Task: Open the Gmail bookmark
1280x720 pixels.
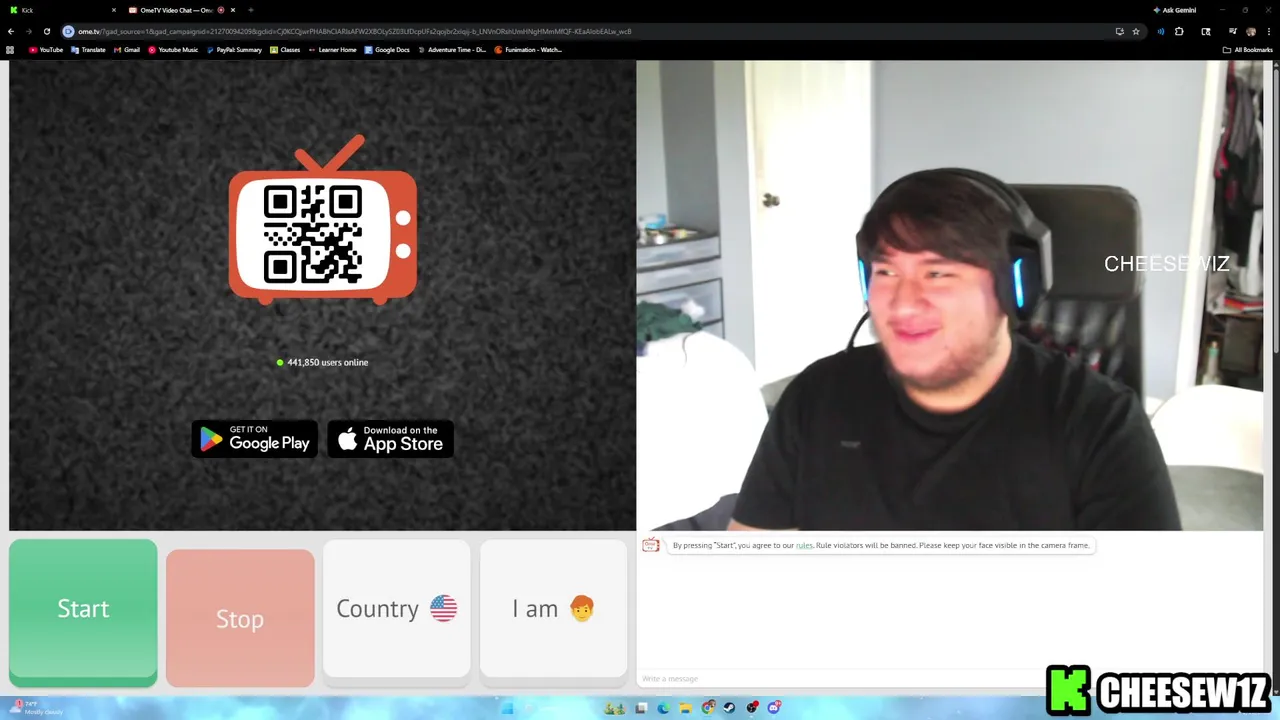Action: tap(127, 50)
